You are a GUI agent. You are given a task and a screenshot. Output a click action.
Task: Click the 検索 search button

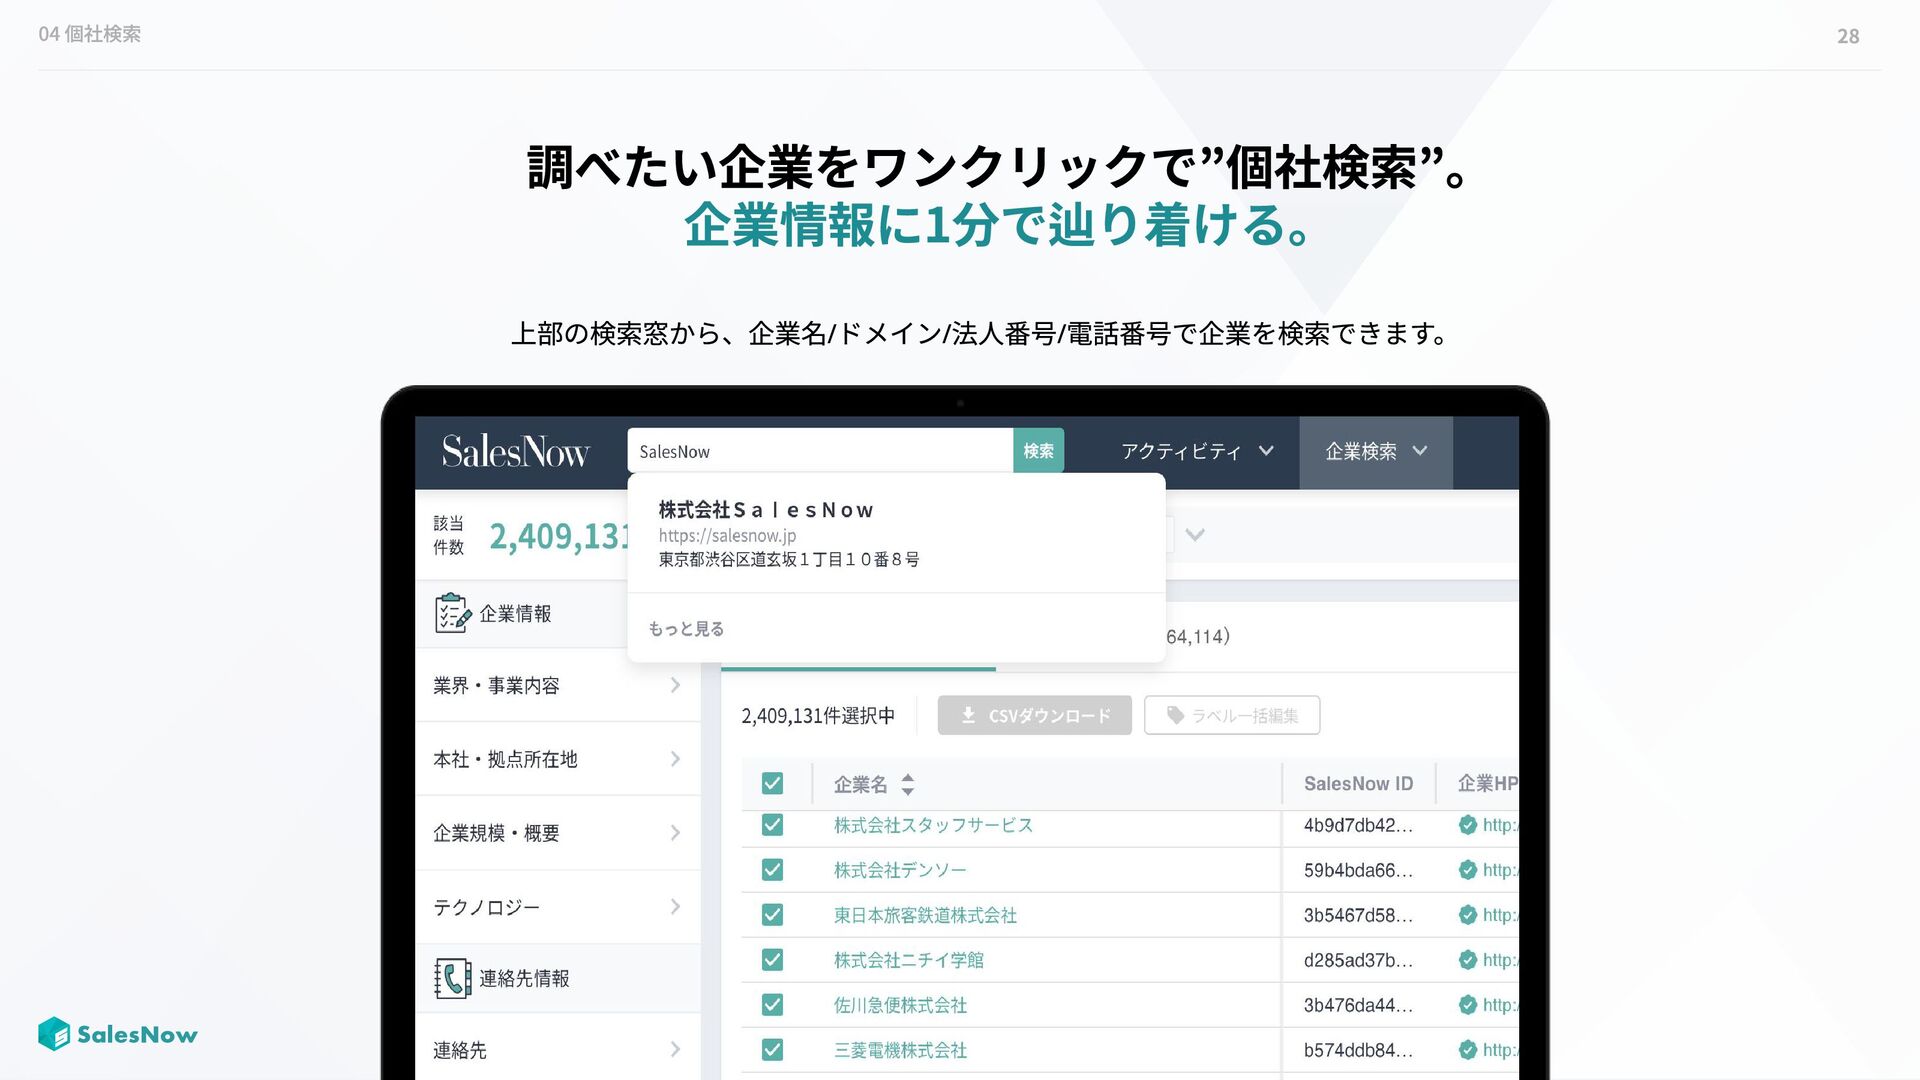click(x=1039, y=451)
